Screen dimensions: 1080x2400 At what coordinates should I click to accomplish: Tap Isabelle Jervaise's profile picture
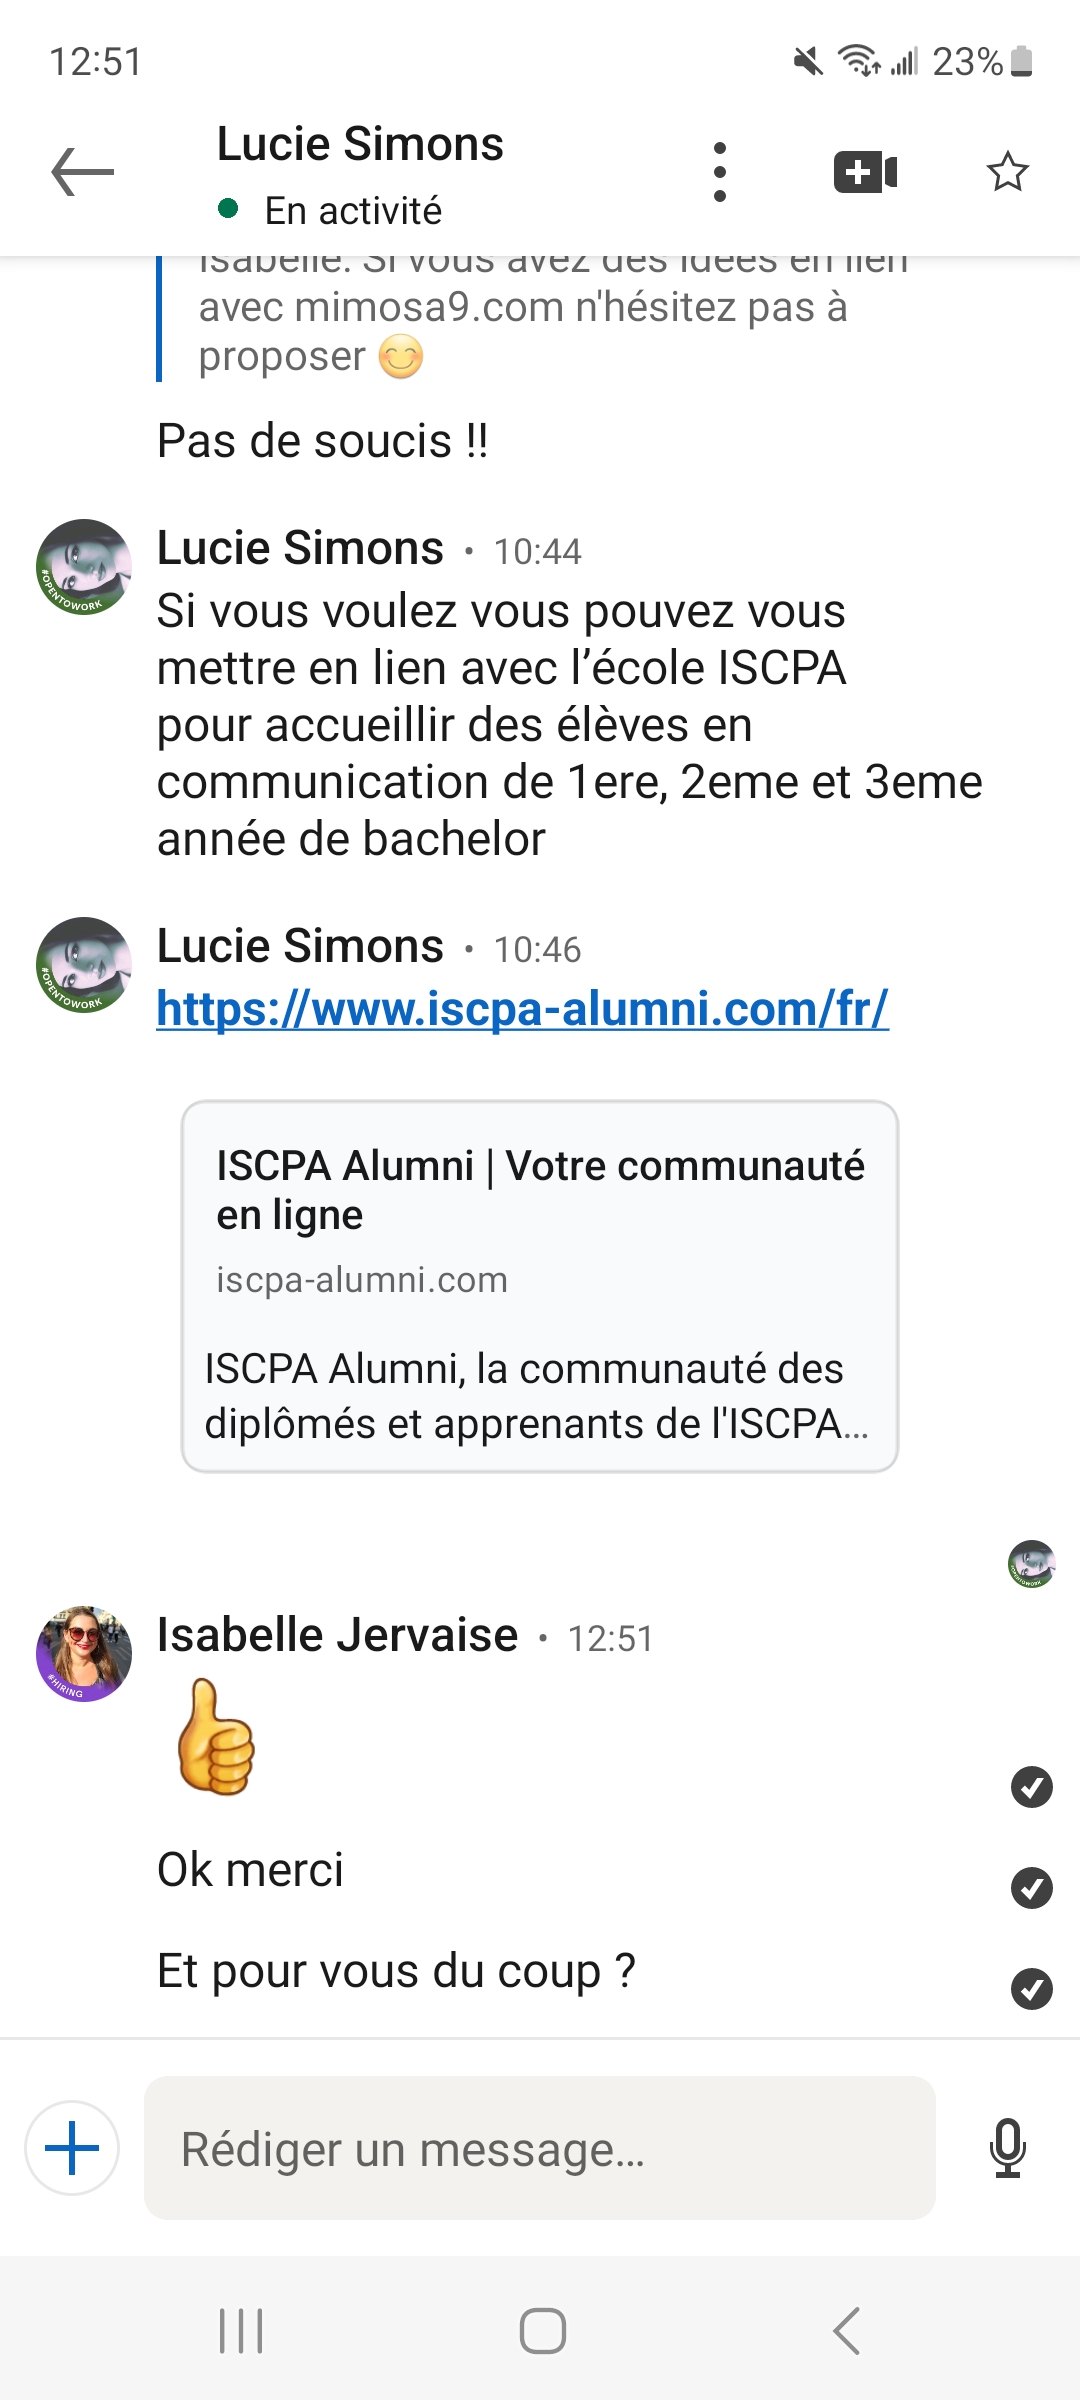pos(84,1654)
